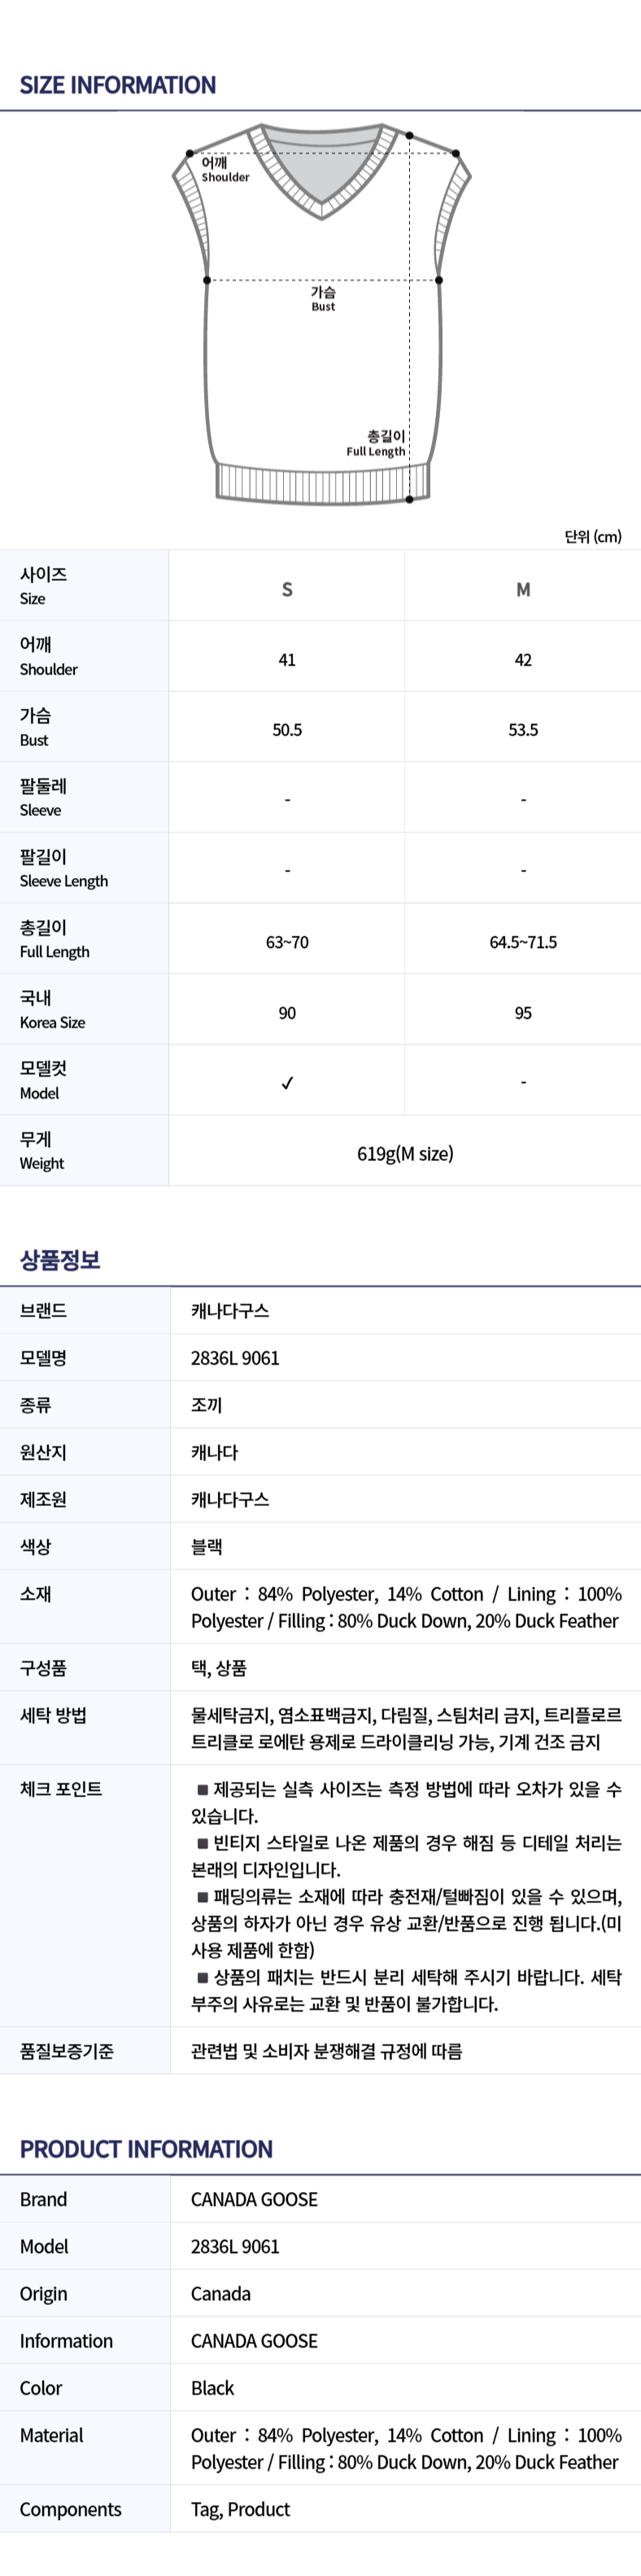Click the Black color value
641x2576 pixels.
coord(212,2388)
